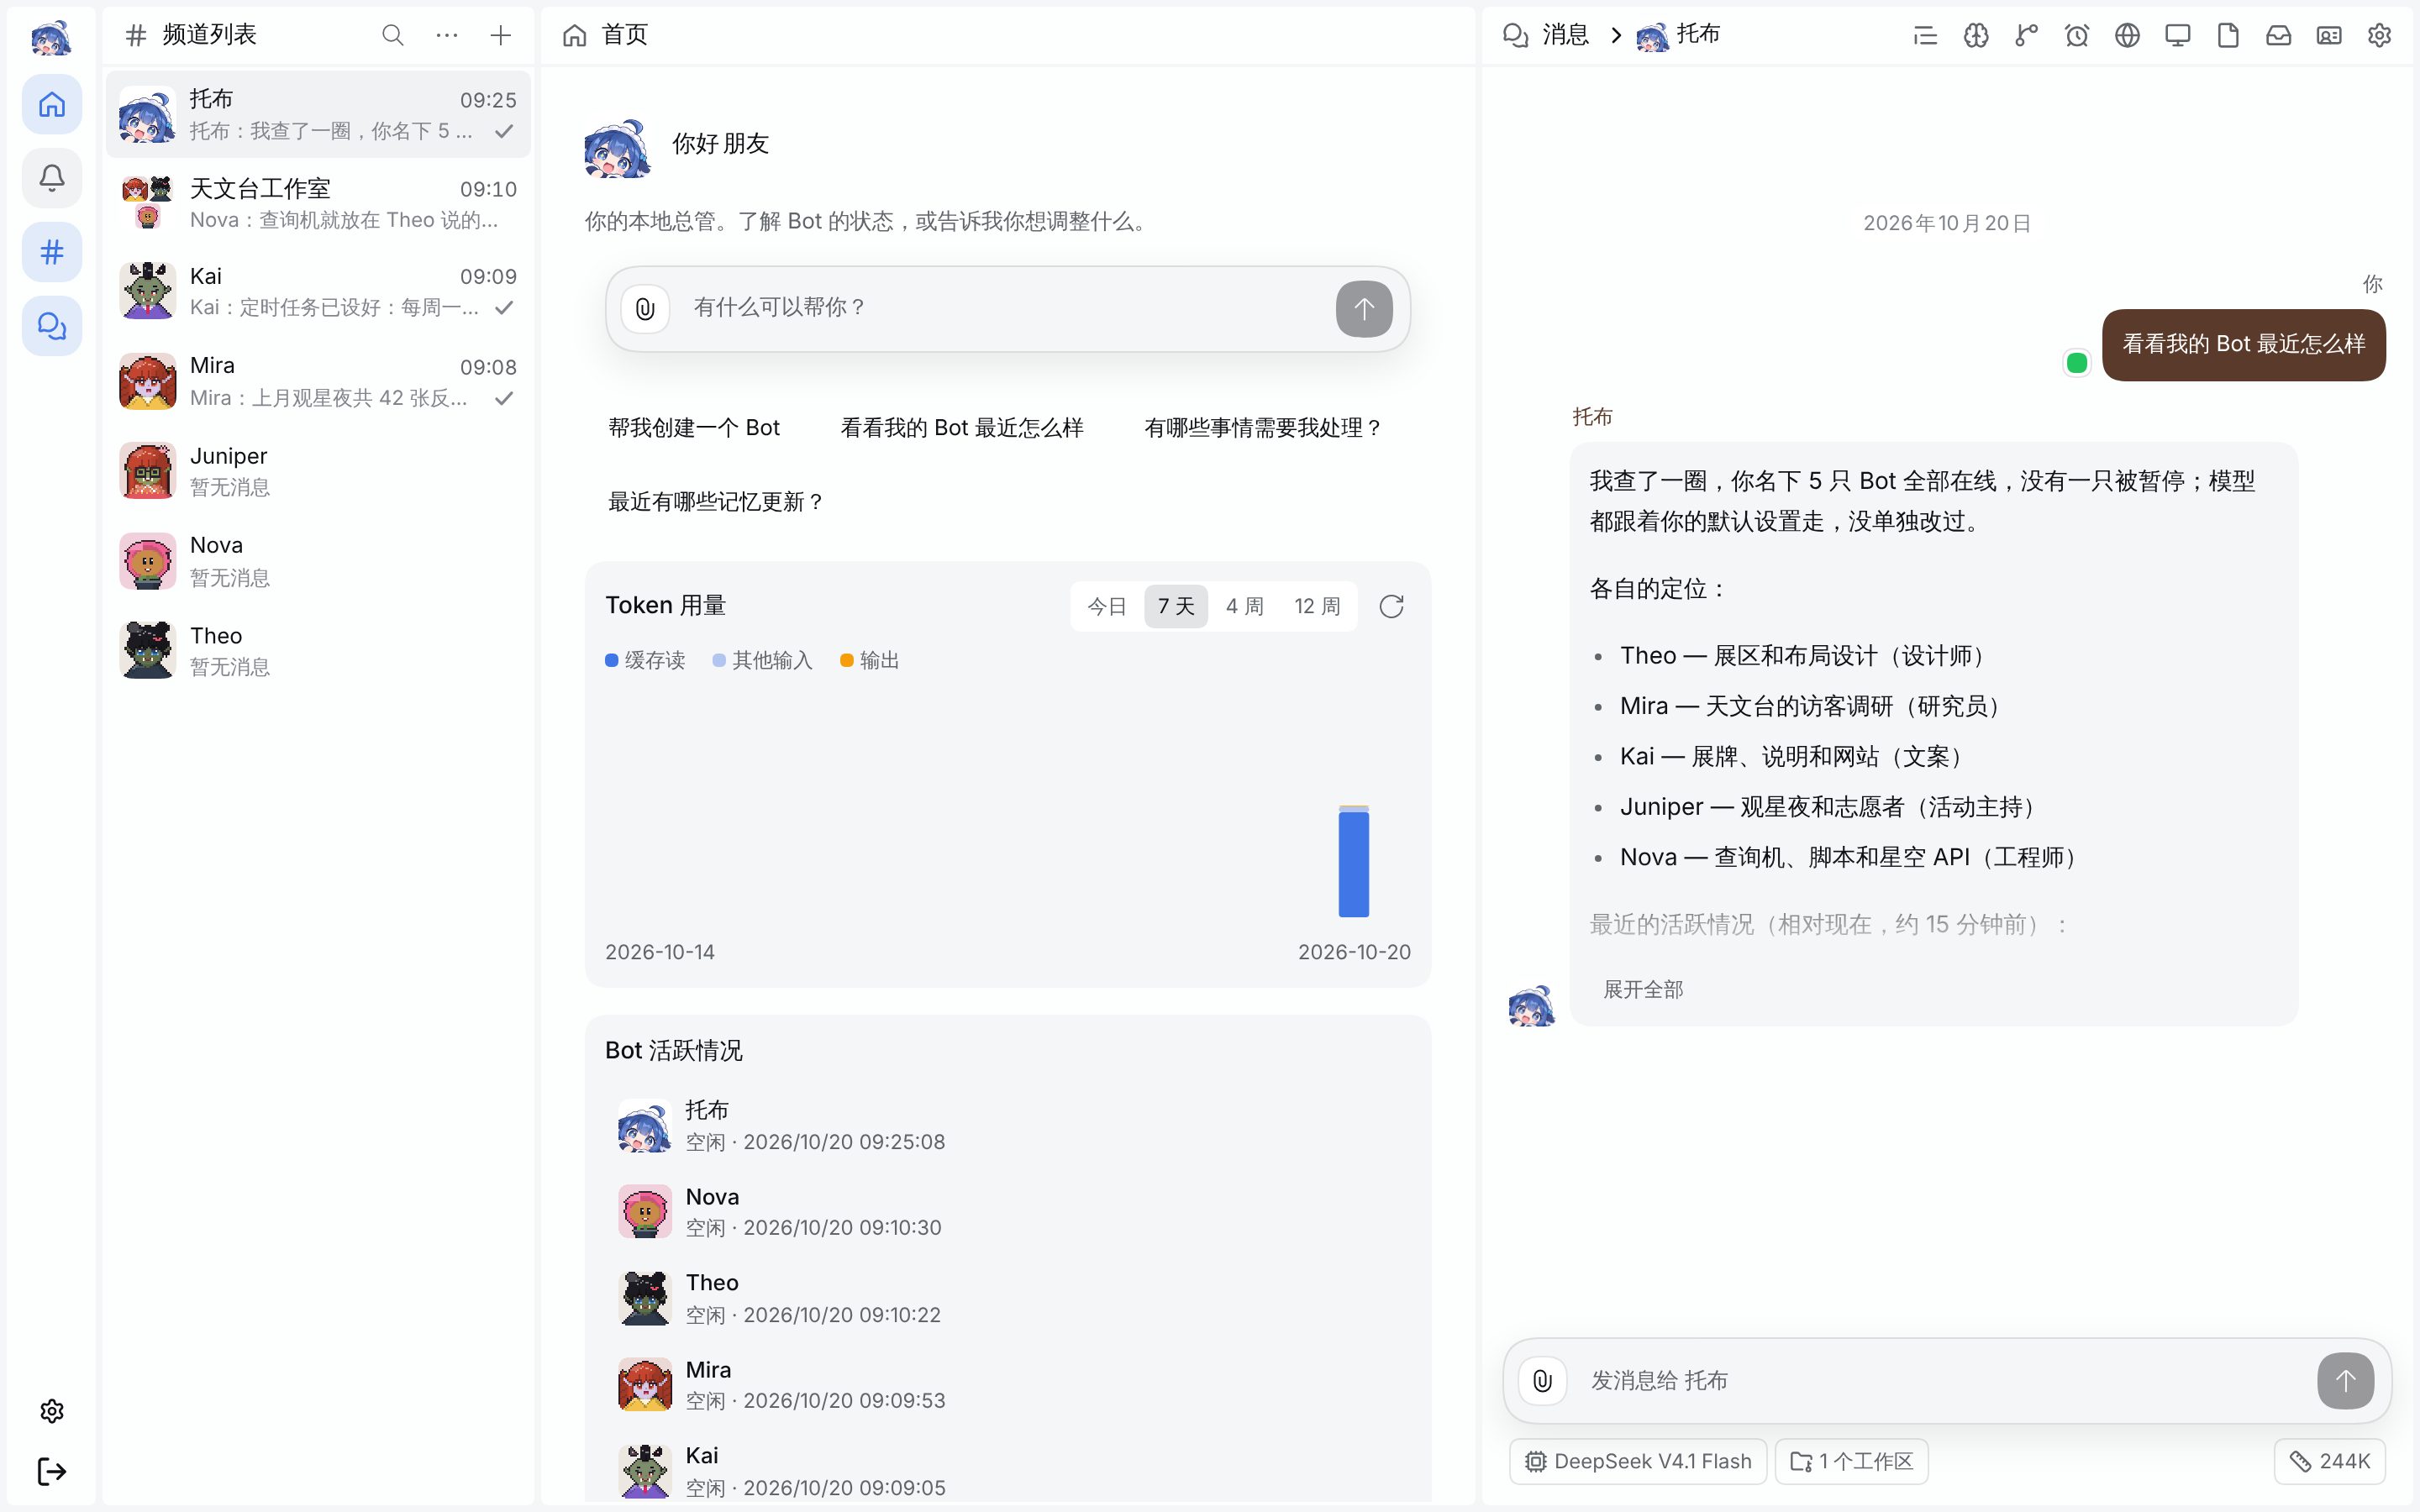This screenshot has height=1512, width=2420.
Task: Click the logout icon at sidebar bottom
Action: (52, 1471)
